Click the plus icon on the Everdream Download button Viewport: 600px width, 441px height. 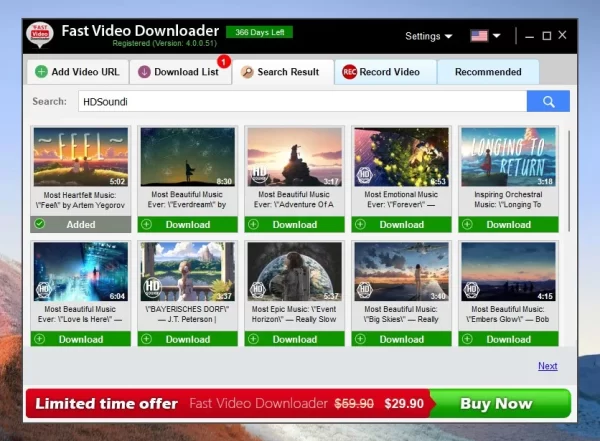pos(147,224)
